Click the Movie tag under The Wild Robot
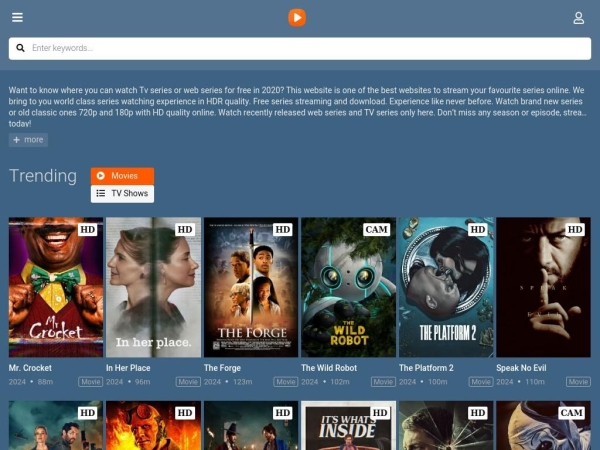The width and height of the screenshot is (600, 450). [x=383, y=382]
